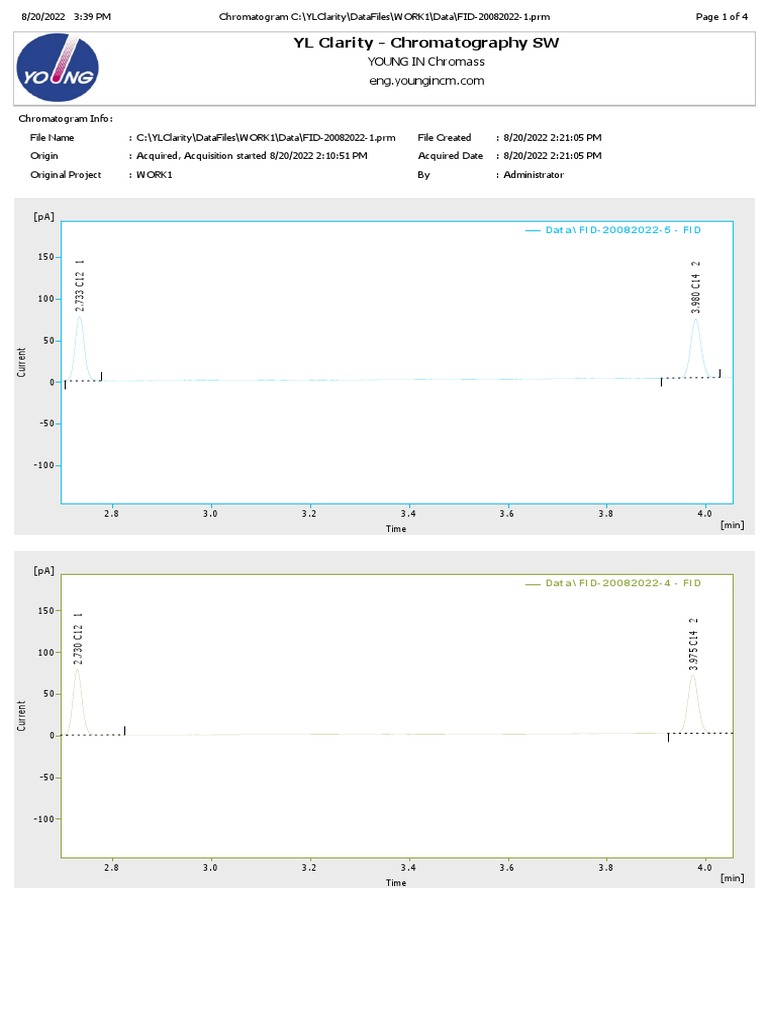Click the 8/20/2022 3:39 PM print timestamp
Screen dimensions: 768x1024
pyautogui.click(x=66, y=16)
